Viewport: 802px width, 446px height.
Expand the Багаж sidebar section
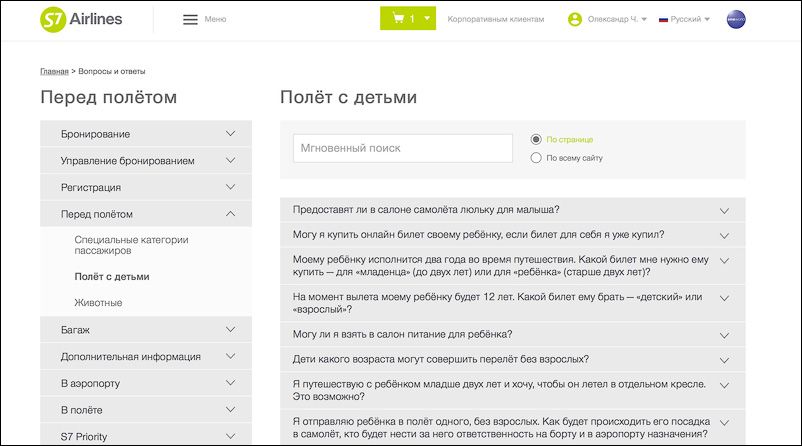coord(146,329)
